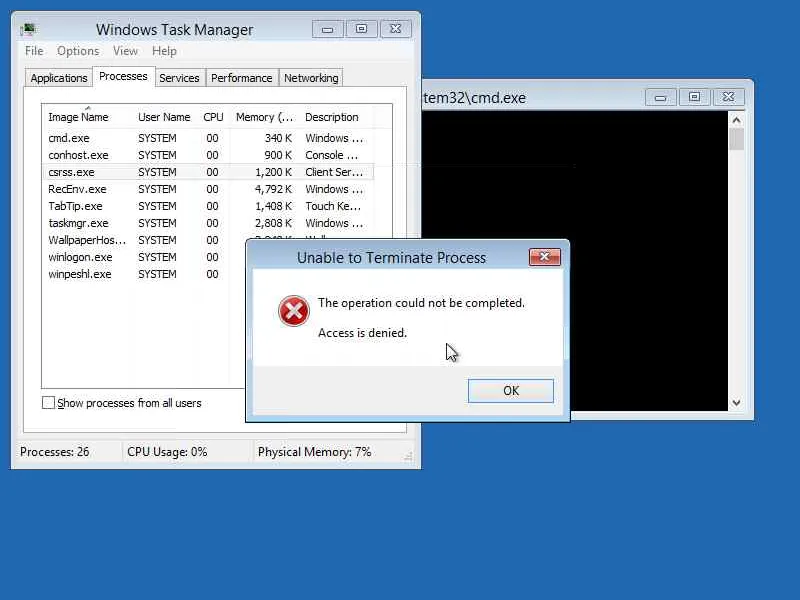Click cmd.exe scrollbar up arrow
The height and width of the screenshot is (600, 800).
(736, 120)
